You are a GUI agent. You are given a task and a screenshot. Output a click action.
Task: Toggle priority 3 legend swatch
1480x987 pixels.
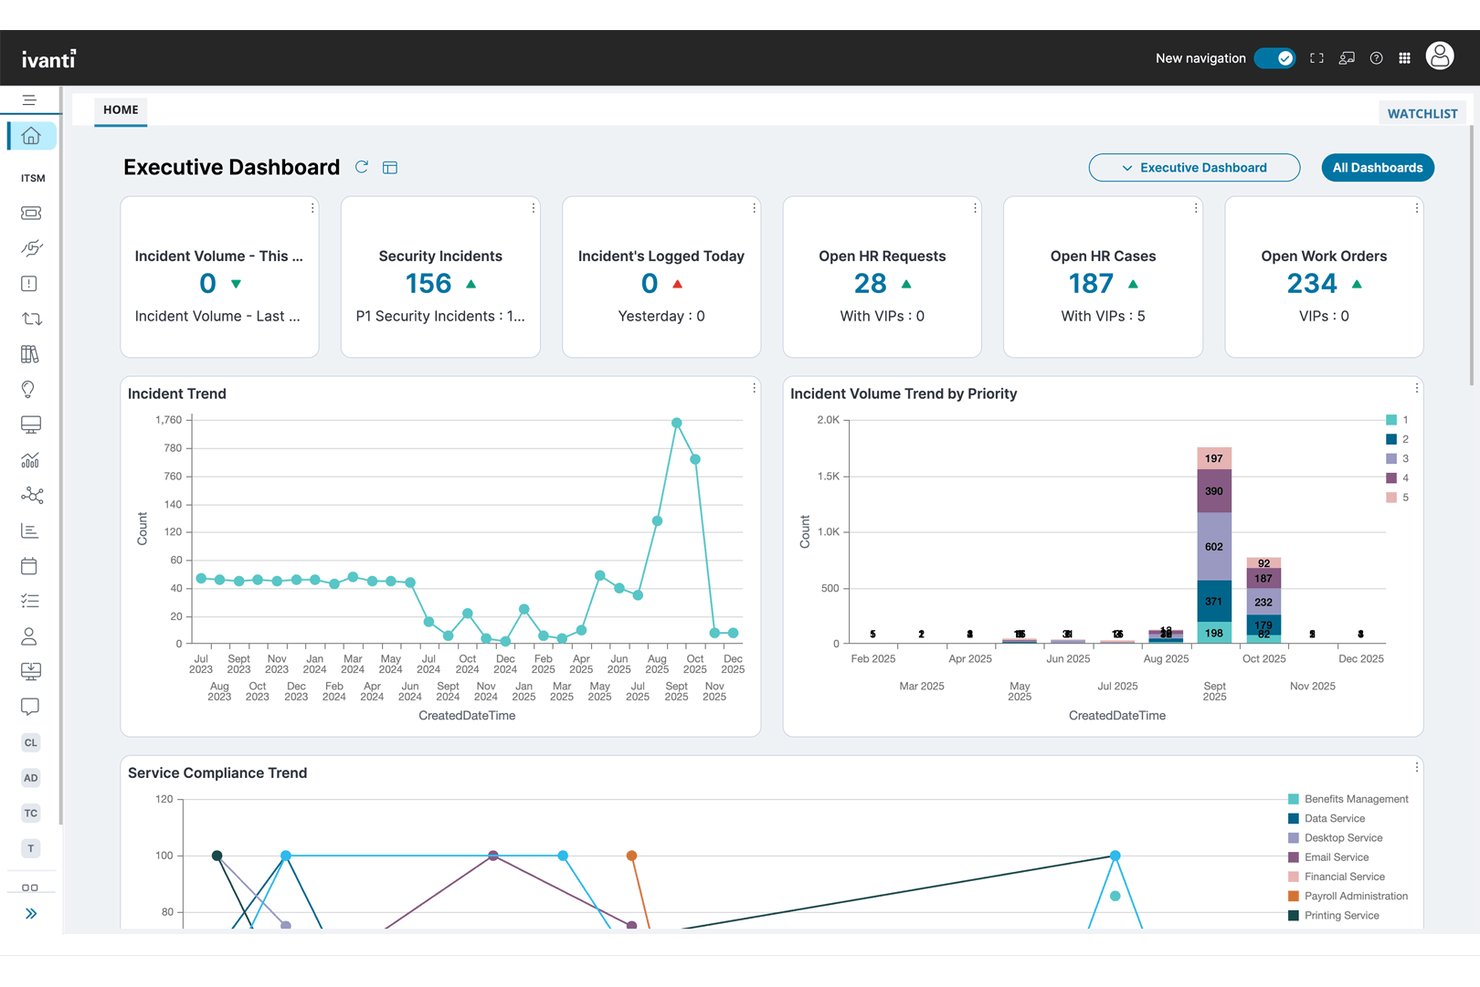point(1391,459)
